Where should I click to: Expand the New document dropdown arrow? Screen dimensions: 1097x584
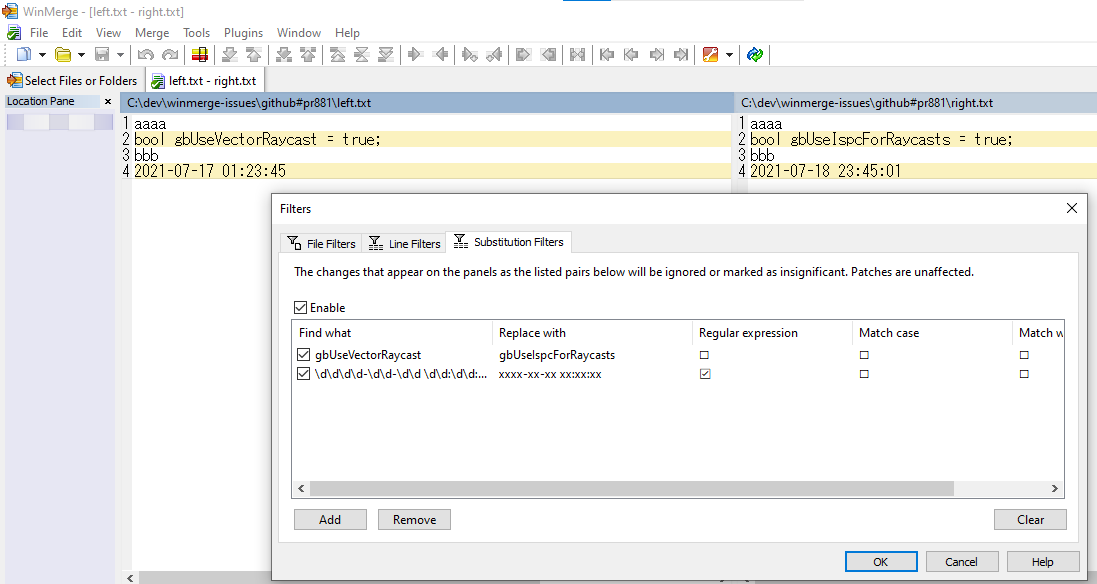pyautogui.click(x=42, y=55)
